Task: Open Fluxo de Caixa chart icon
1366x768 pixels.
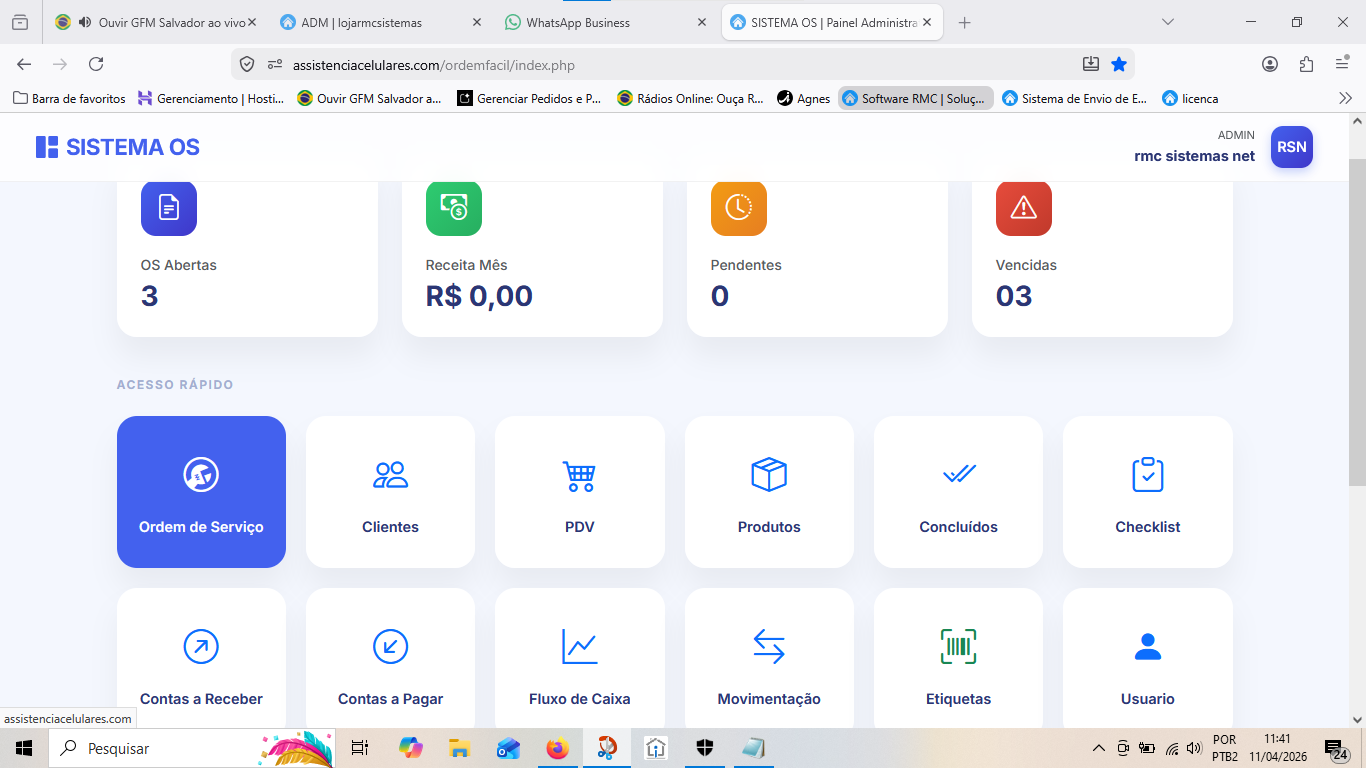Action: pyautogui.click(x=579, y=646)
